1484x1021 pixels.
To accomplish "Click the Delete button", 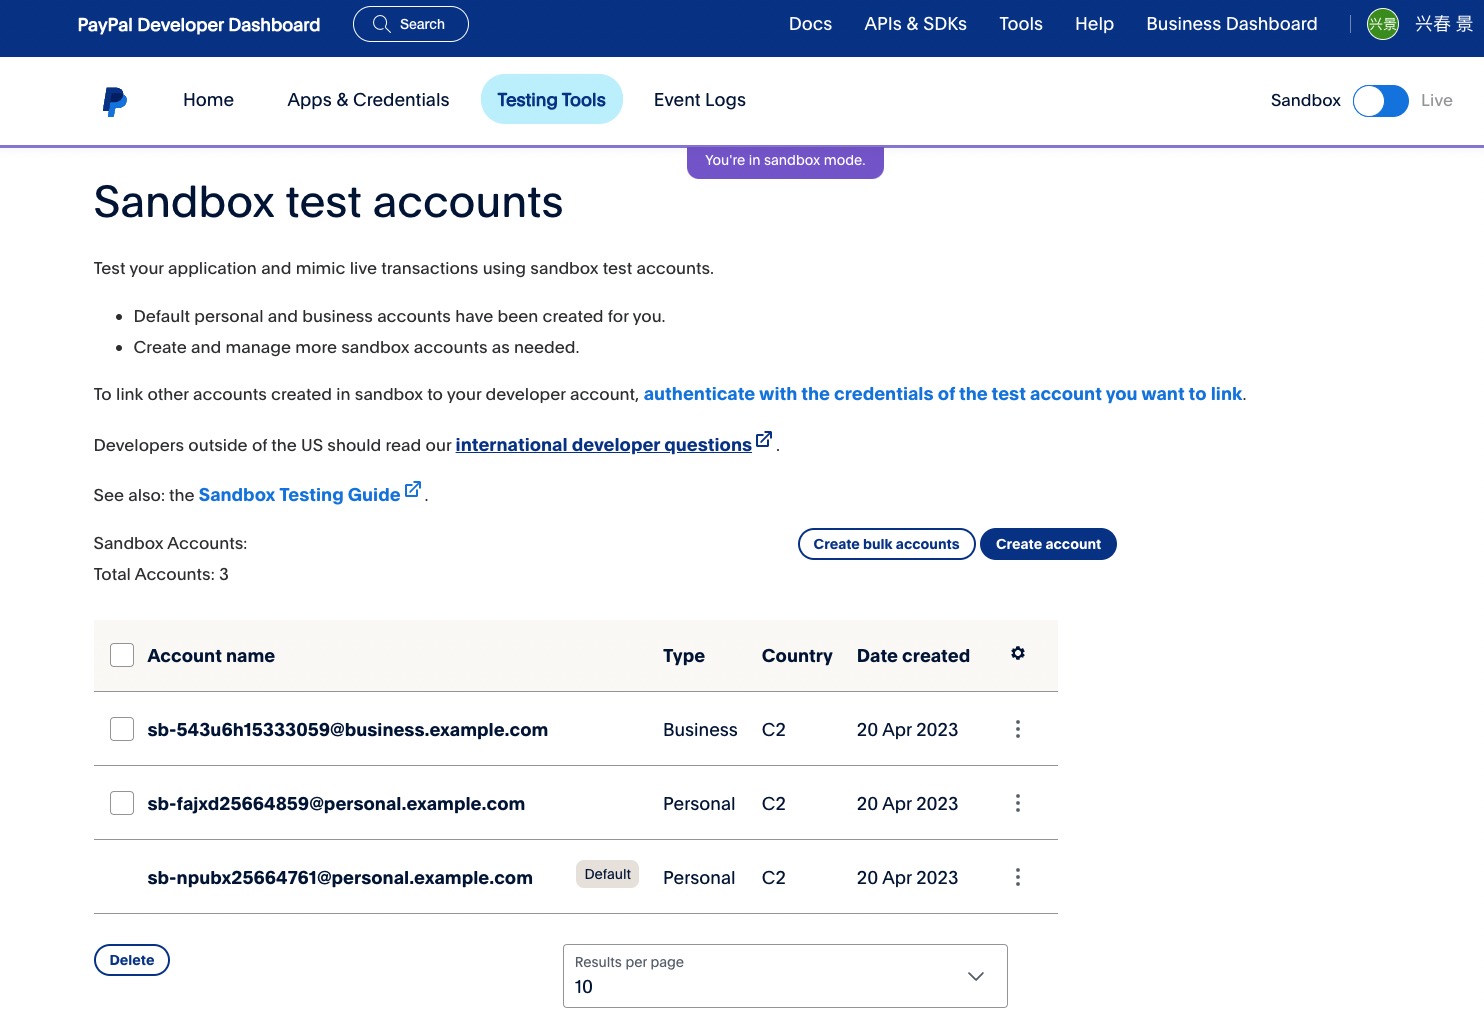I will 132,960.
